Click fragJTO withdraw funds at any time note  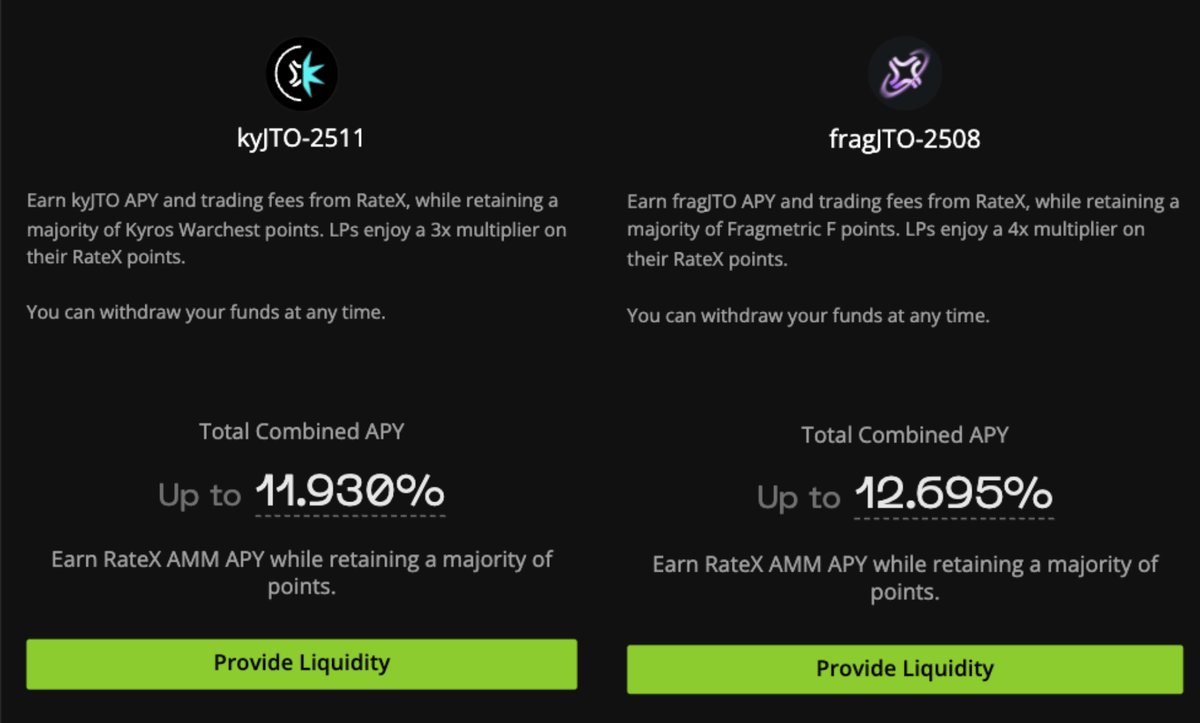(x=808, y=316)
